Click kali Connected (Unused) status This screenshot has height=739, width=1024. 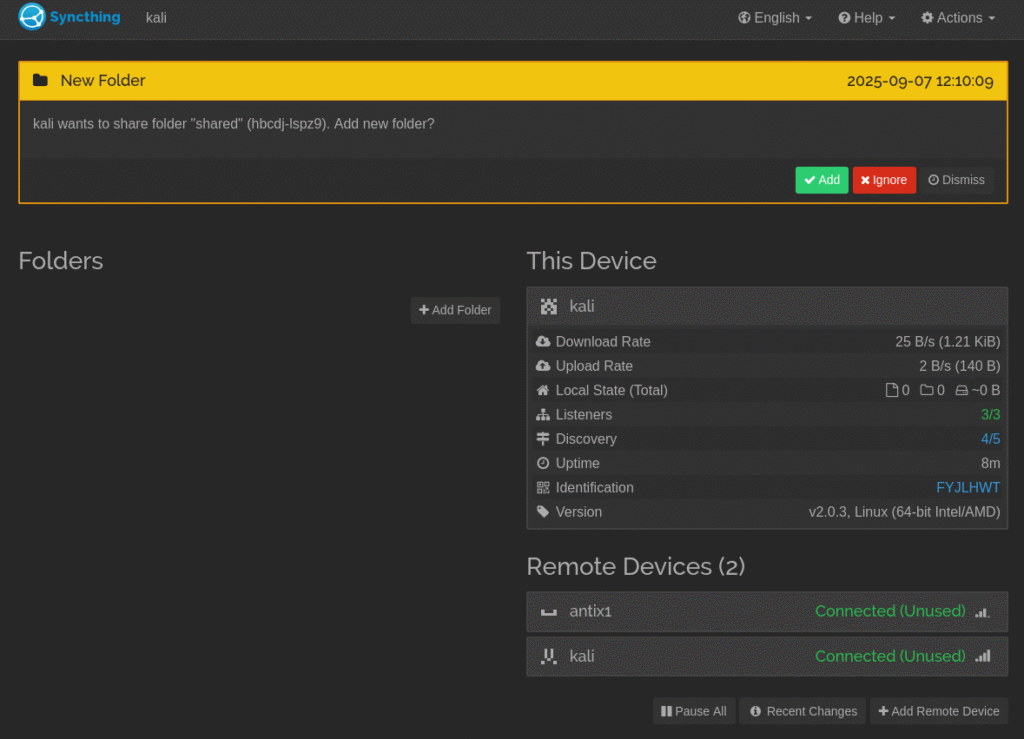[x=889, y=656]
